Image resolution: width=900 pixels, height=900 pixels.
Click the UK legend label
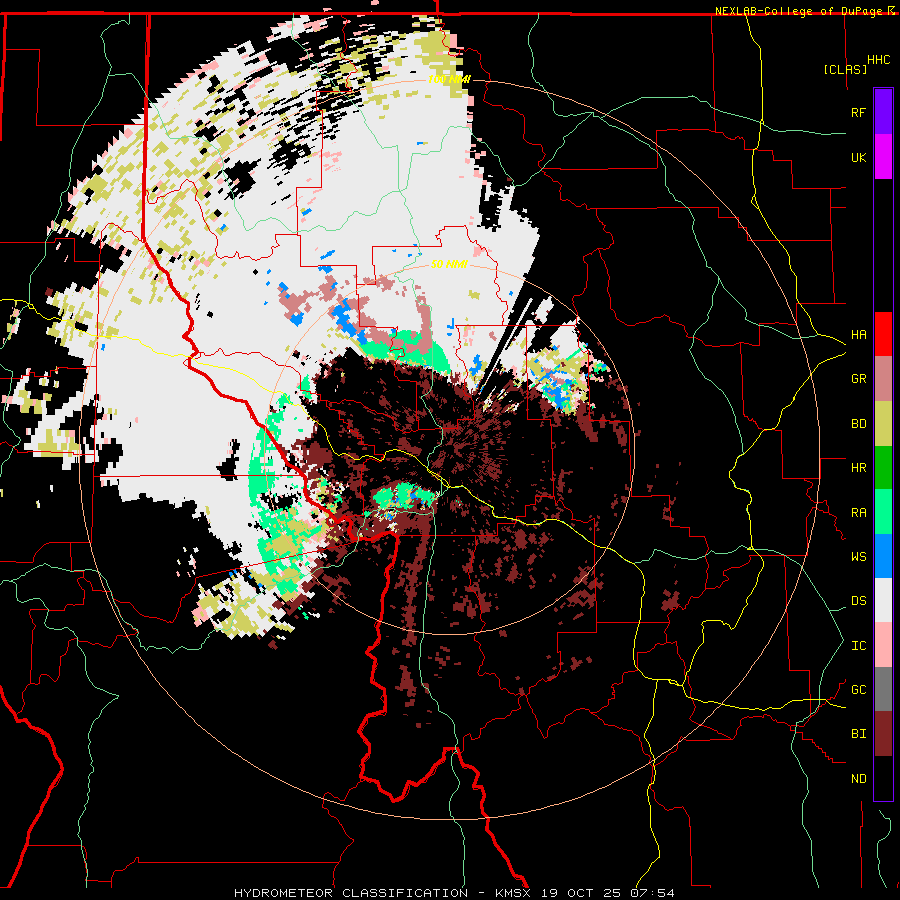[x=858, y=157]
